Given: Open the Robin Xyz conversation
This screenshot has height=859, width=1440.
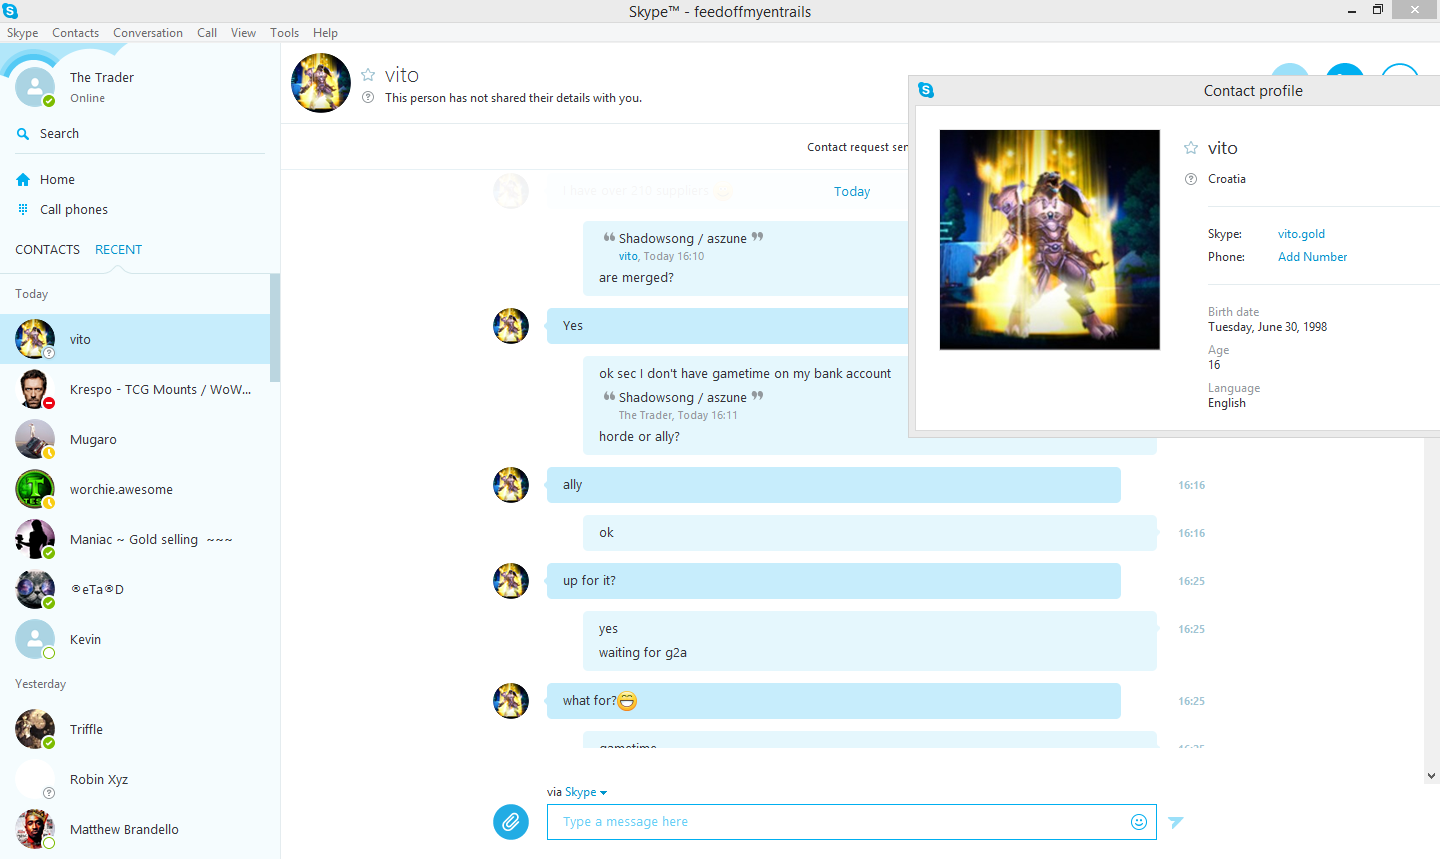Looking at the screenshot, I should (x=135, y=780).
